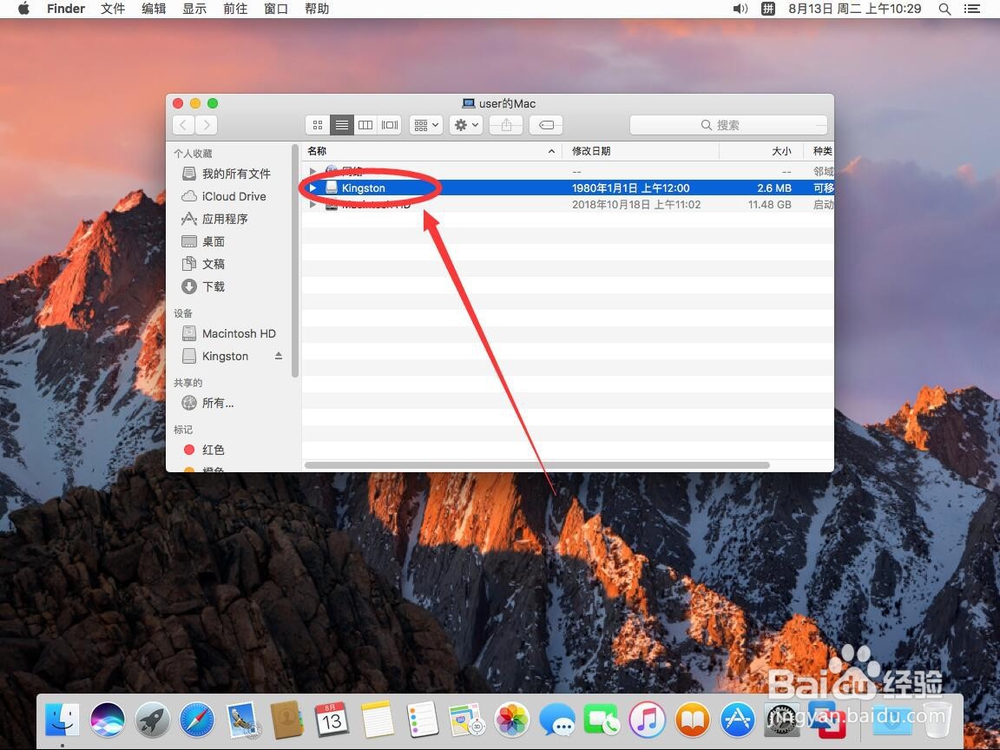The width and height of the screenshot is (1000, 750).
Task: Open 桌面 in sidebar
Action: 203,241
